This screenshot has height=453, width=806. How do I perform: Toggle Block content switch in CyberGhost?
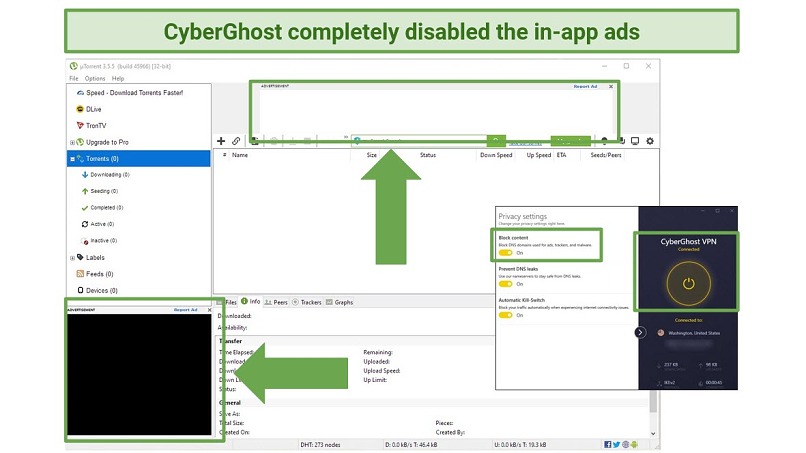point(506,253)
